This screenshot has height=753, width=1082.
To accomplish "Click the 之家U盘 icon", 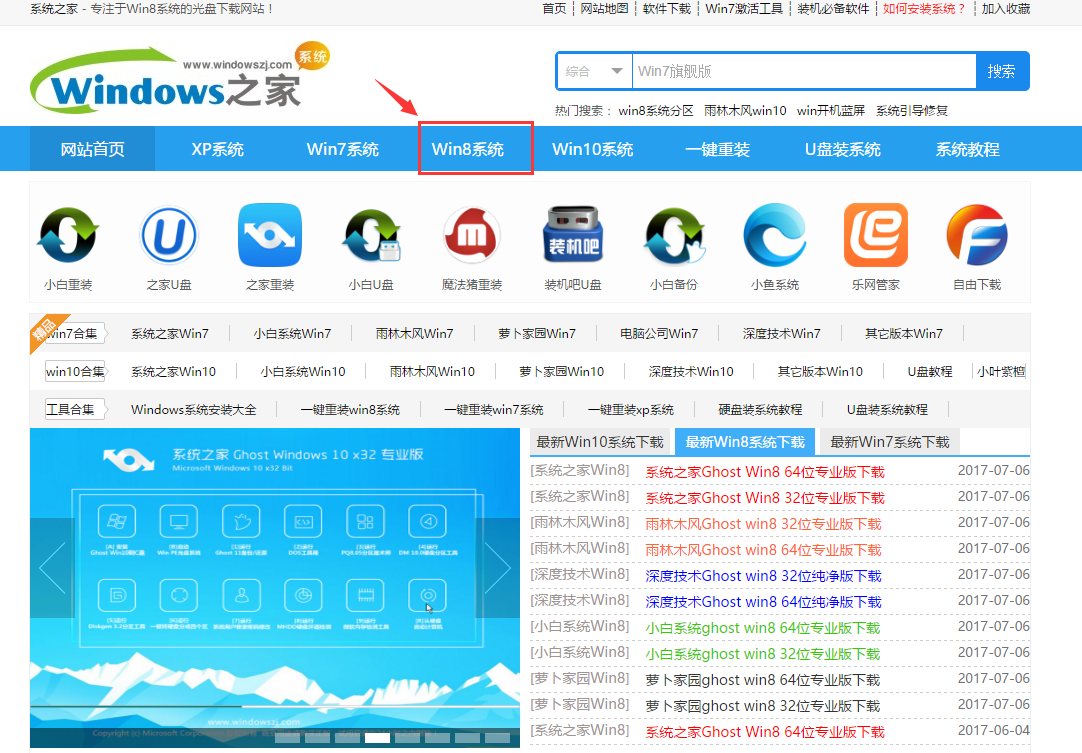I will click(168, 235).
